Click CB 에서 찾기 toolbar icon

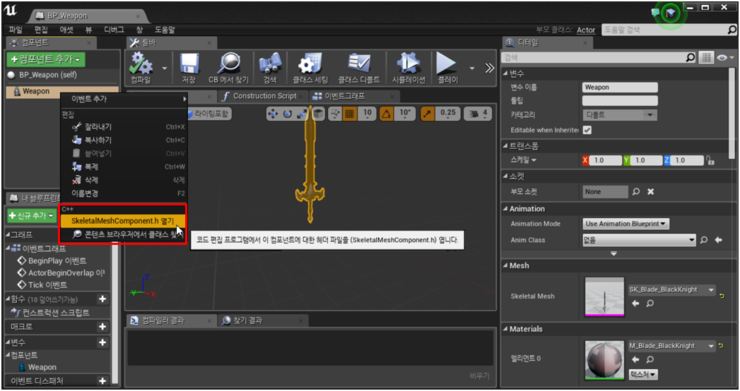point(228,68)
